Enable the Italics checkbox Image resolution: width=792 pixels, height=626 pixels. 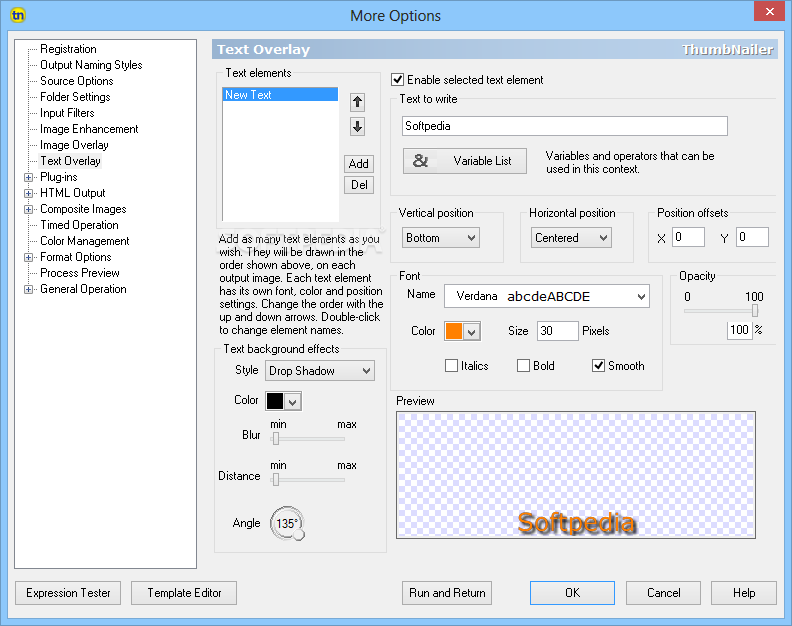pos(451,365)
